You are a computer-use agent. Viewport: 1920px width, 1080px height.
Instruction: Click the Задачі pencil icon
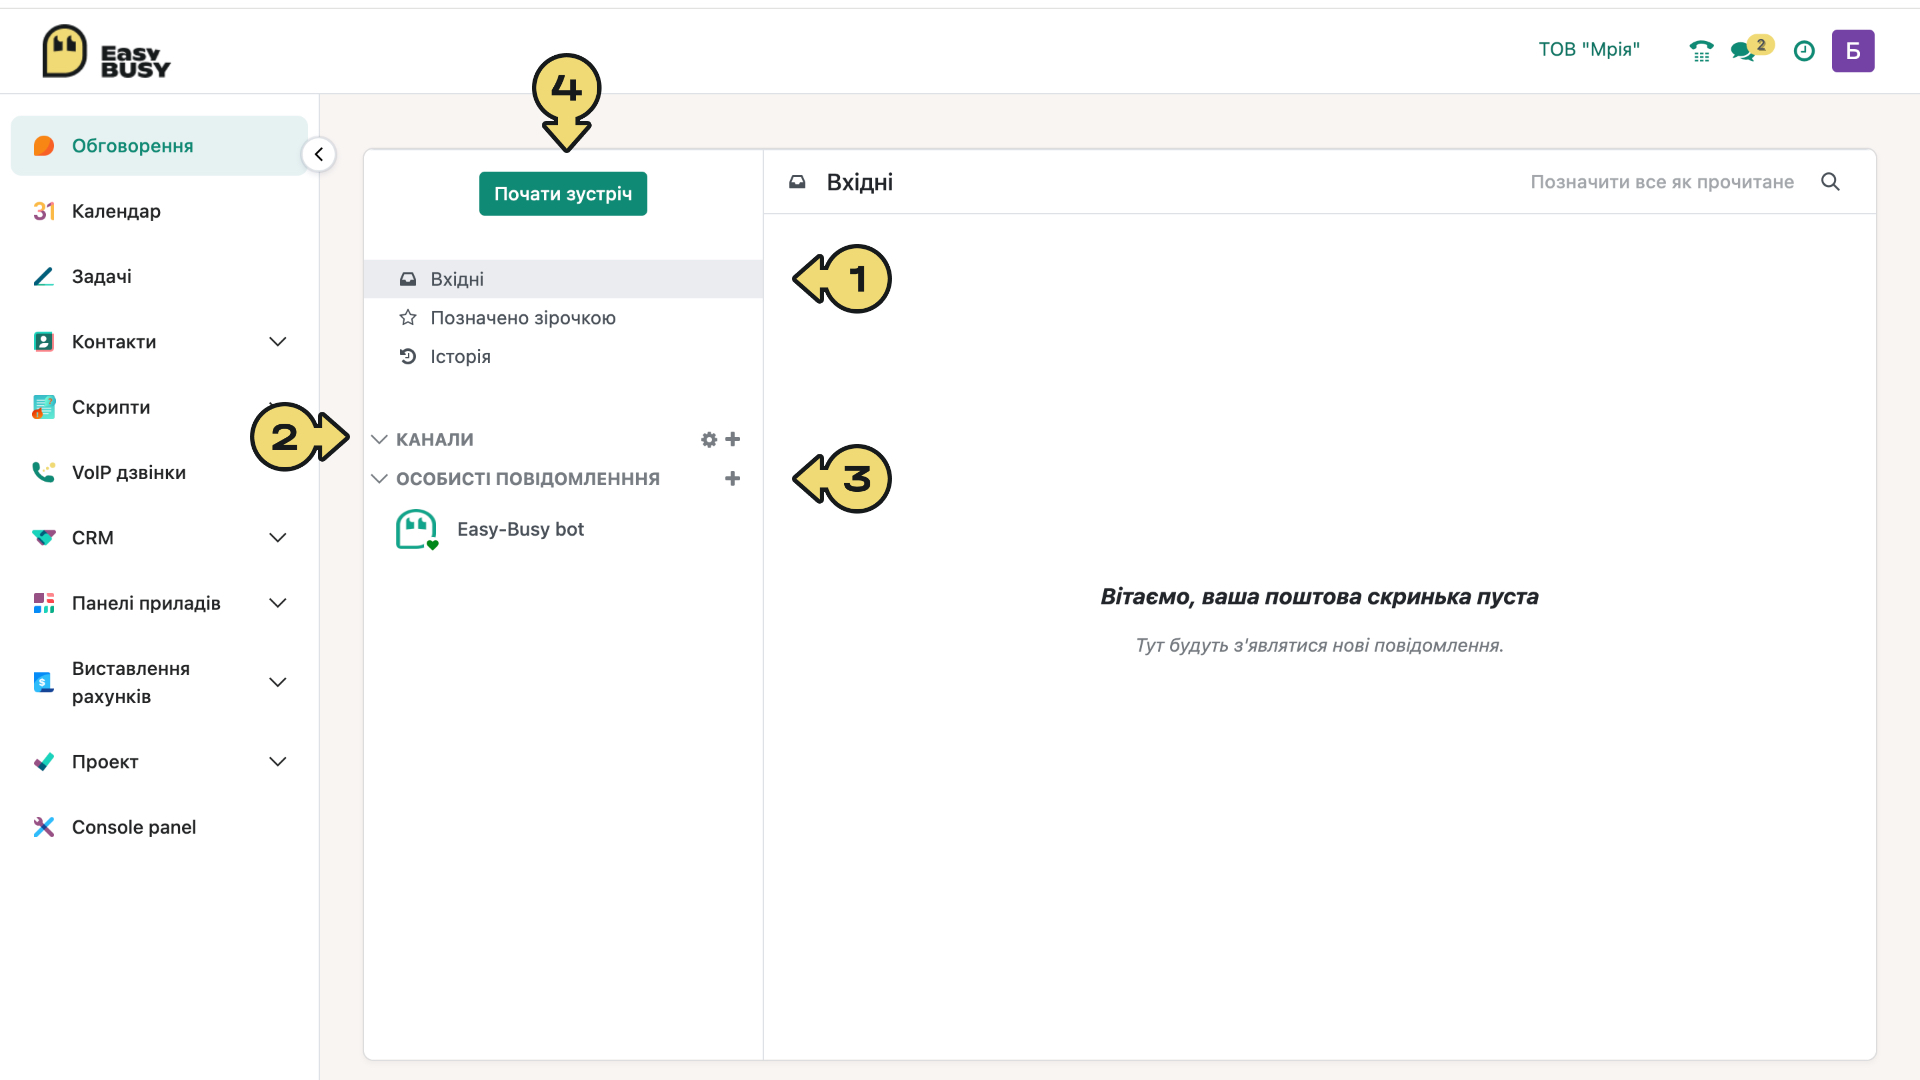44,277
